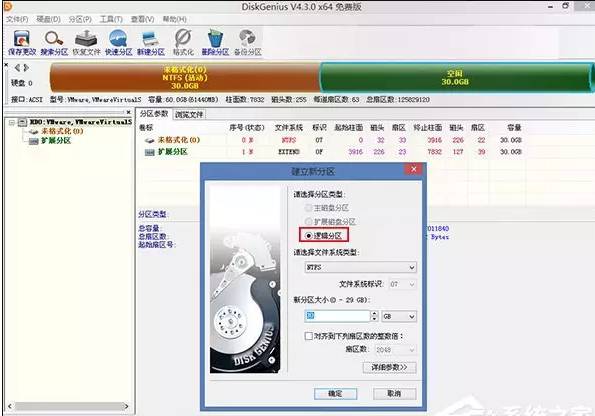Launch the 恢复文件 recover files tool

pyautogui.click(x=86, y=42)
